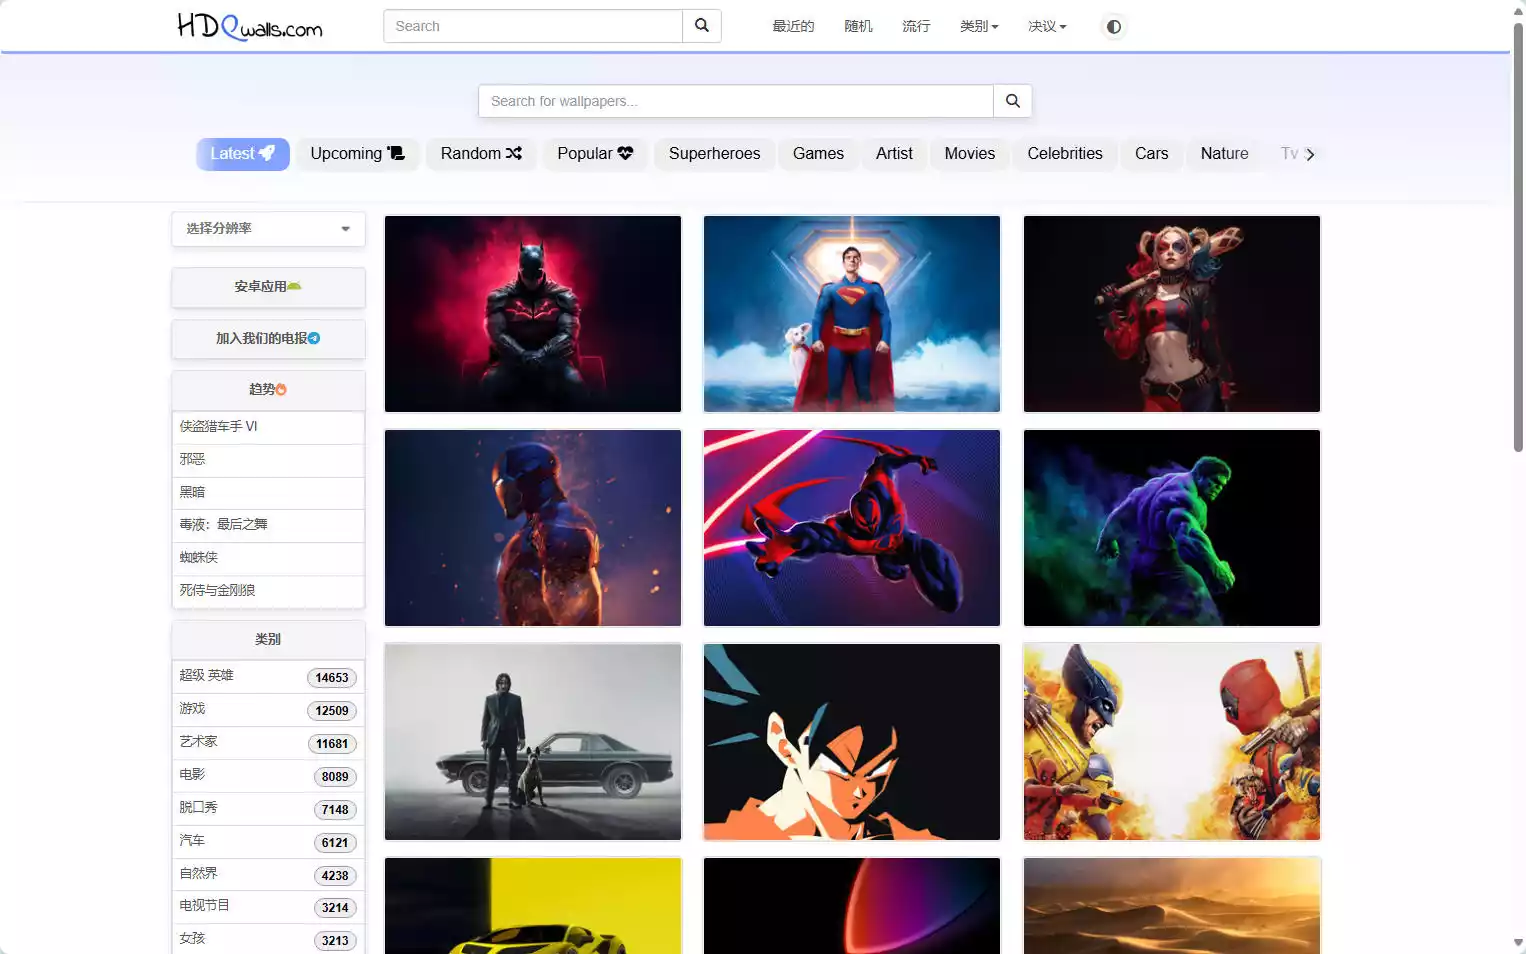Open trending item 毒液: 最后之舞
This screenshot has width=1526, height=954.
pos(268,525)
